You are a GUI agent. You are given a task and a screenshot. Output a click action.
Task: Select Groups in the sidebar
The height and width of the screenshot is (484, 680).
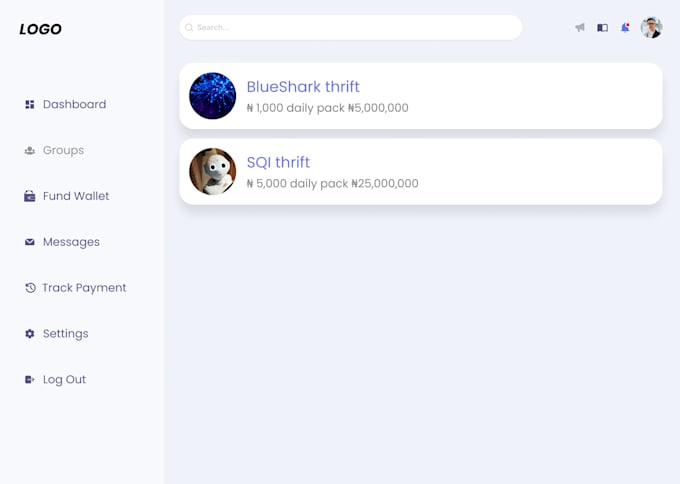click(63, 150)
